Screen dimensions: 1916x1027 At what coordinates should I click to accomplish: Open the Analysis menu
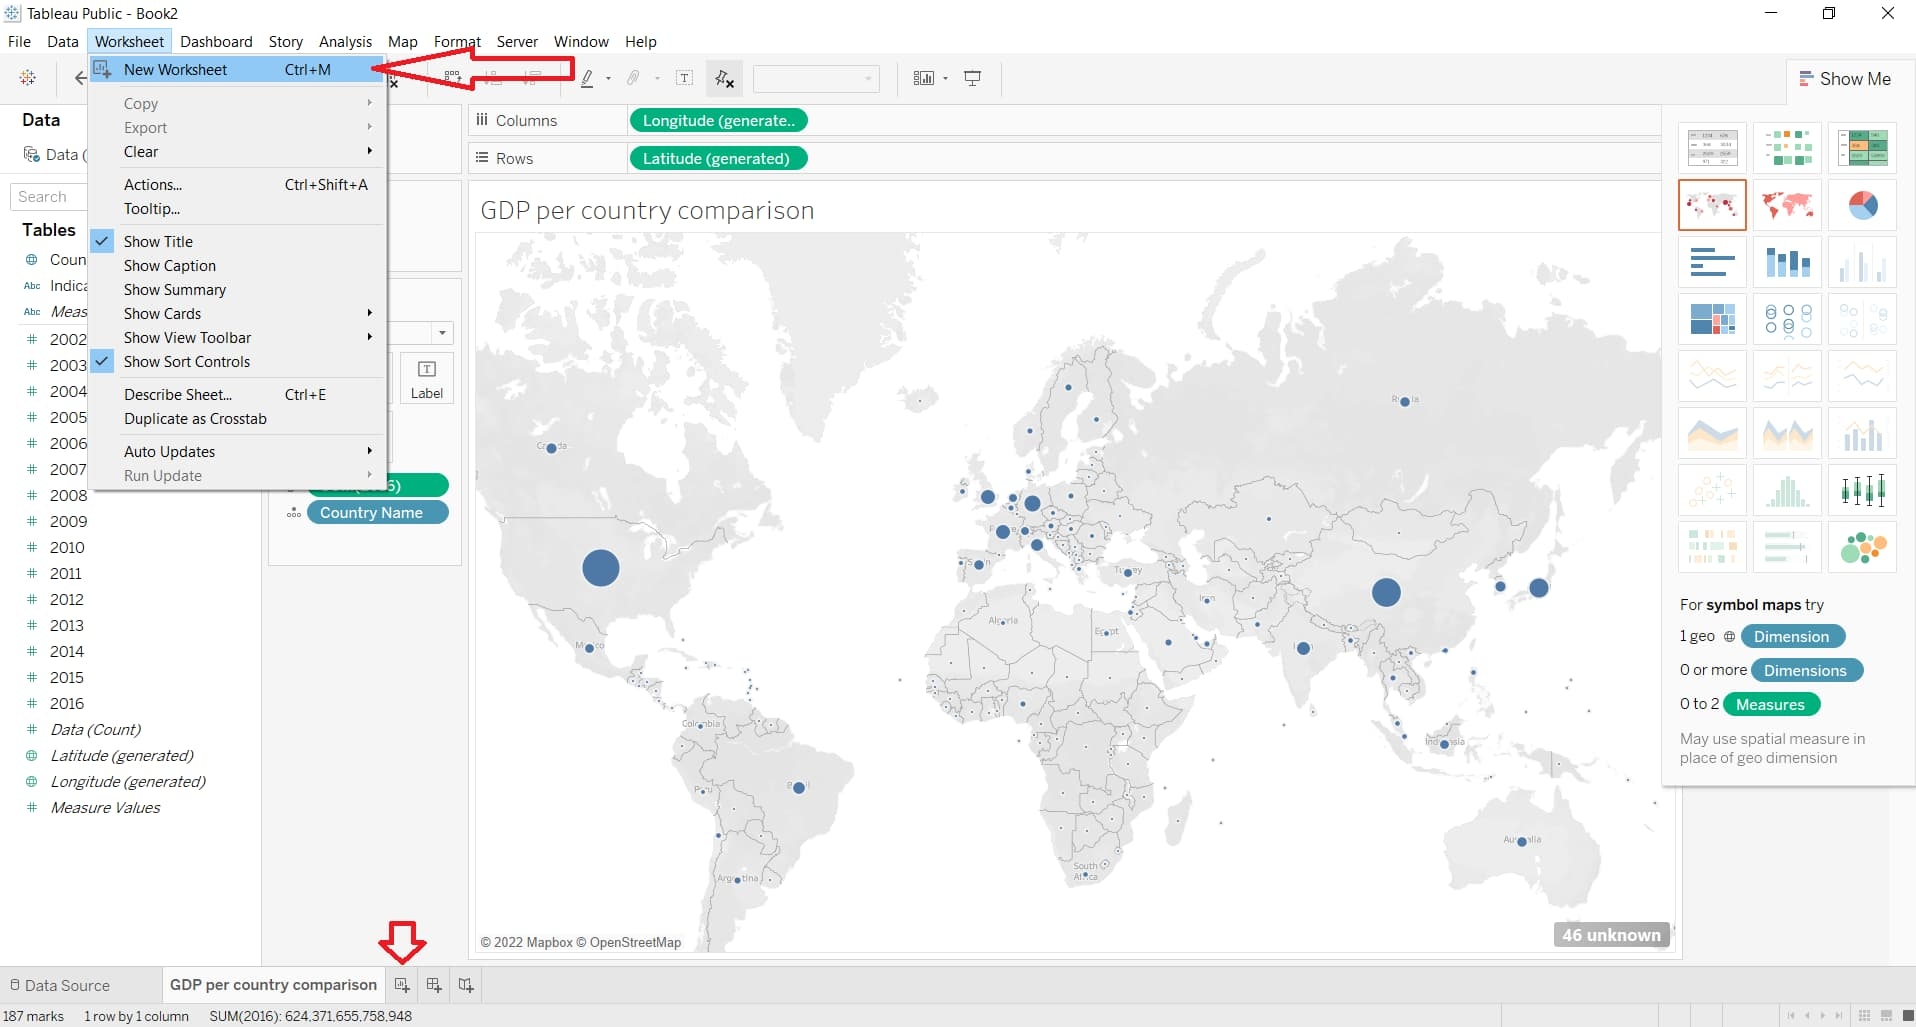coord(345,42)
